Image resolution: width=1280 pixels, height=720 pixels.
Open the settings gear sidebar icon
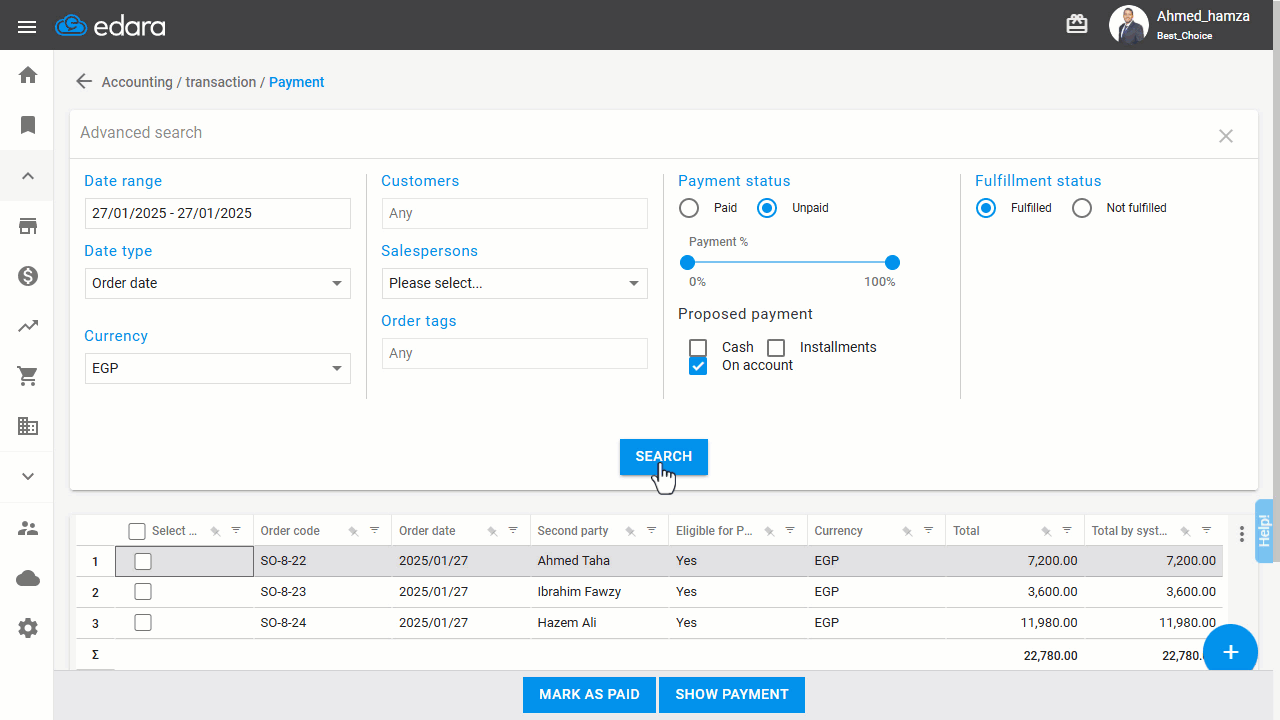28,628
